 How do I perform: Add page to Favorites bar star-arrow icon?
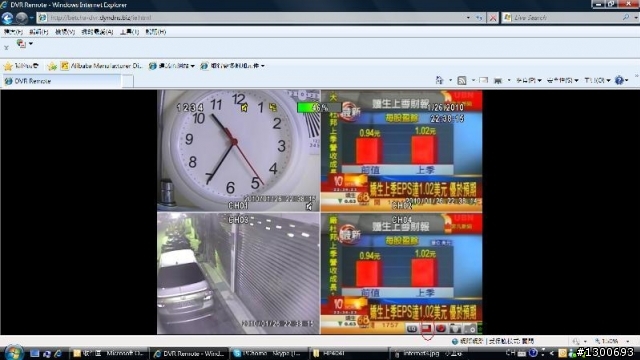pyautogui.click(x=52, y=66)
